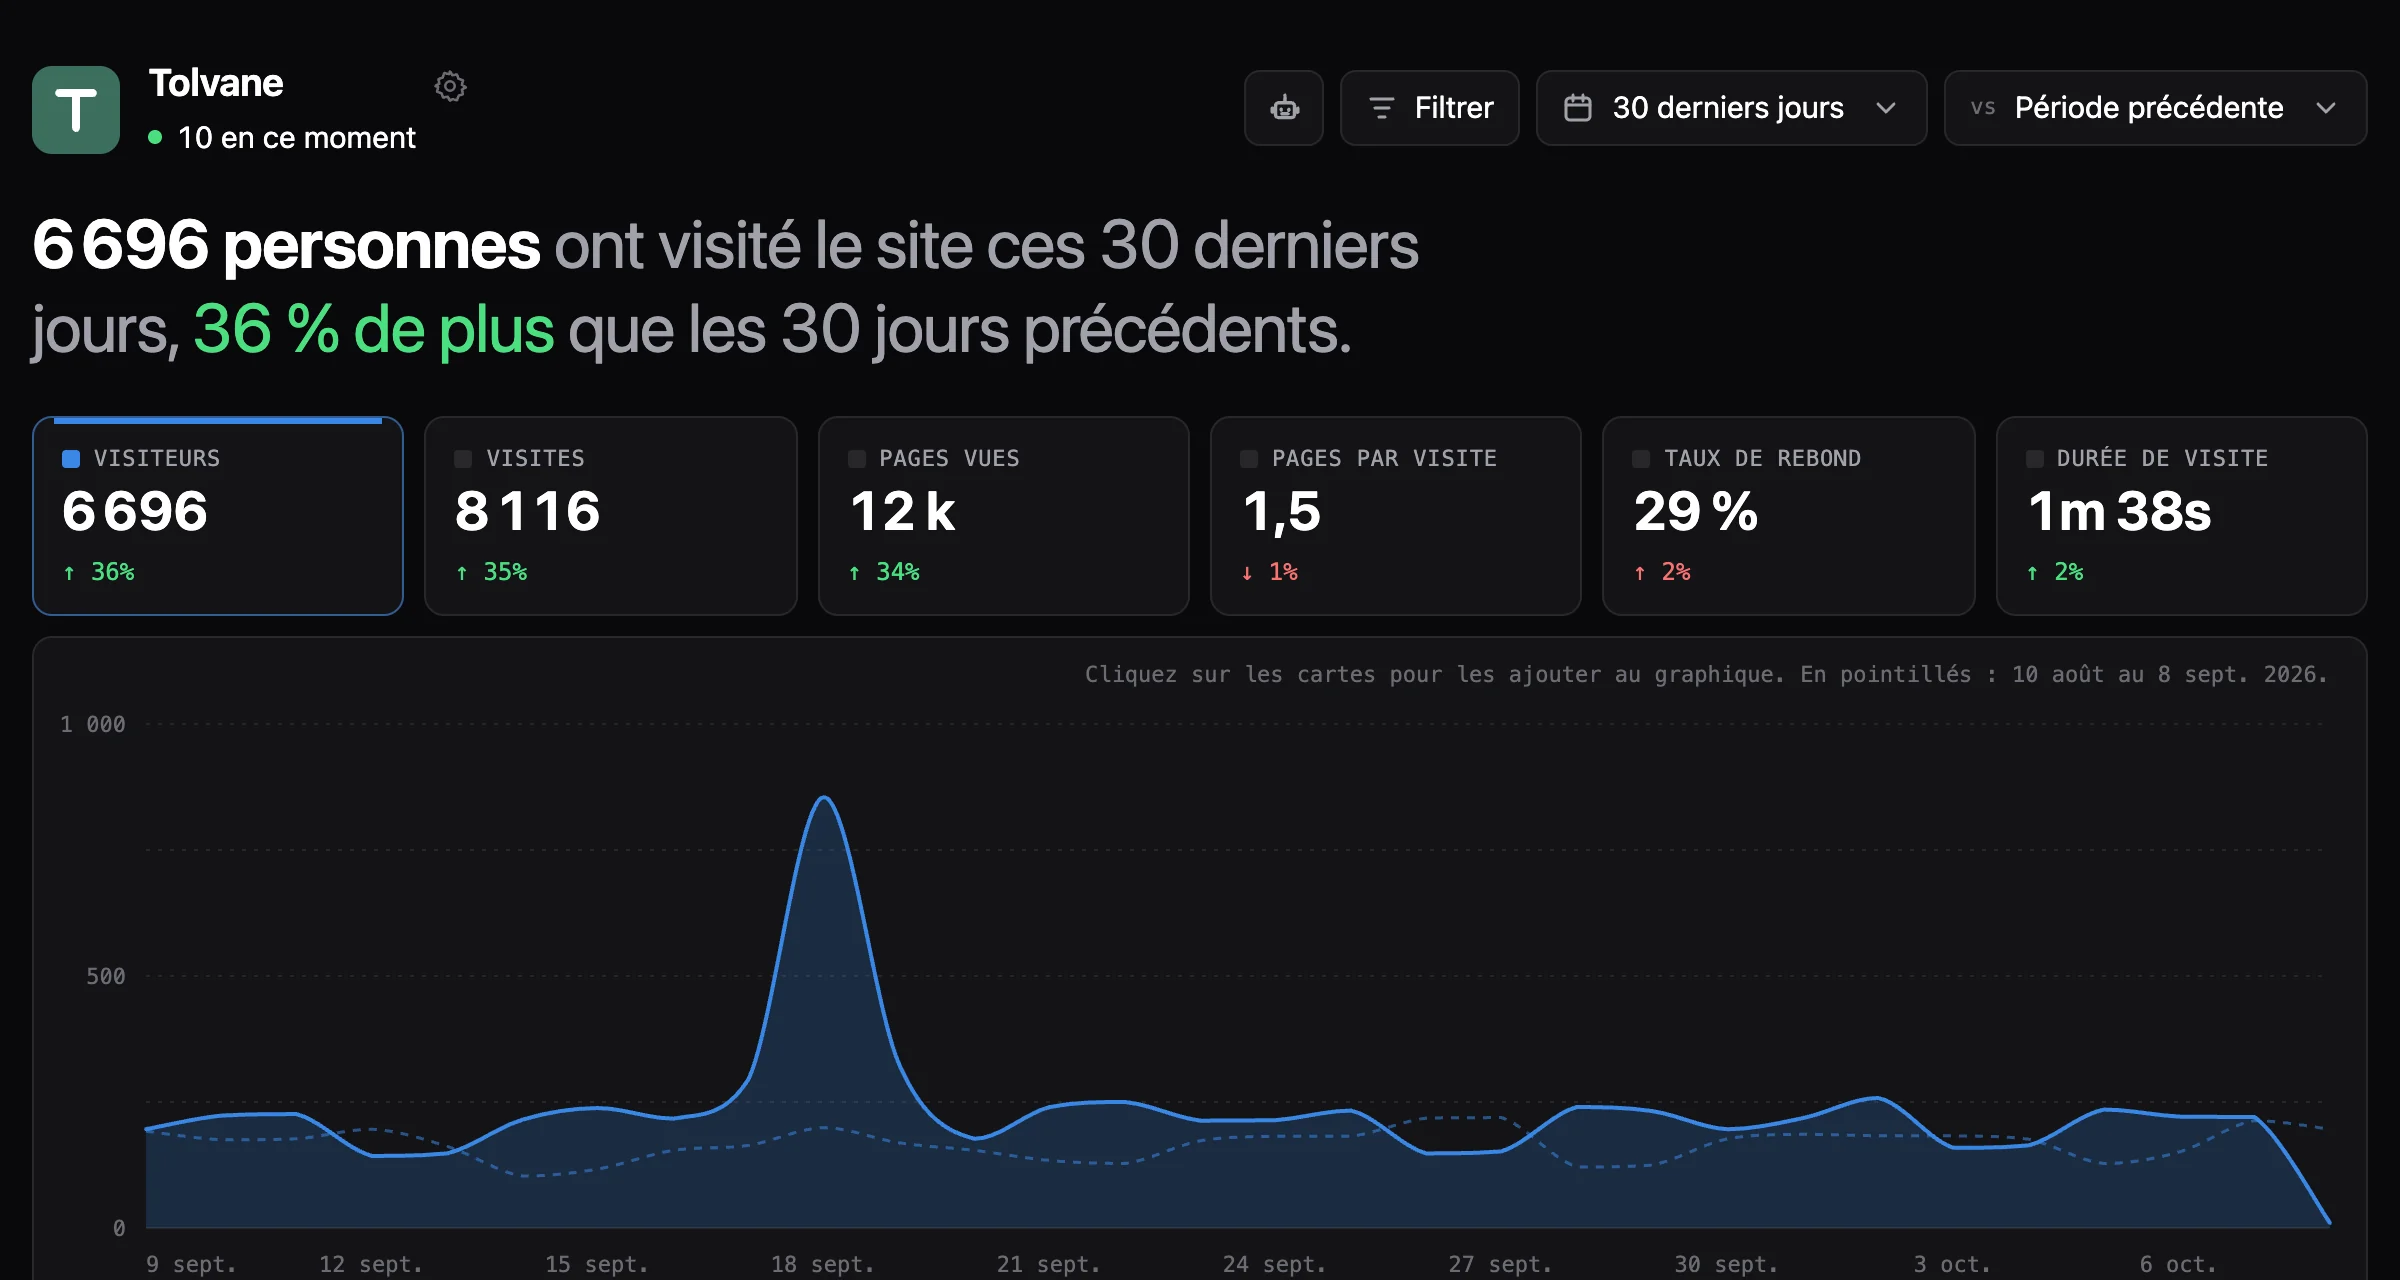The image size is (2400, 1280).
Task: Expand the 30 derniers jours dropdown chevron
Action: pyautogui.click(x=1886, y=108)
